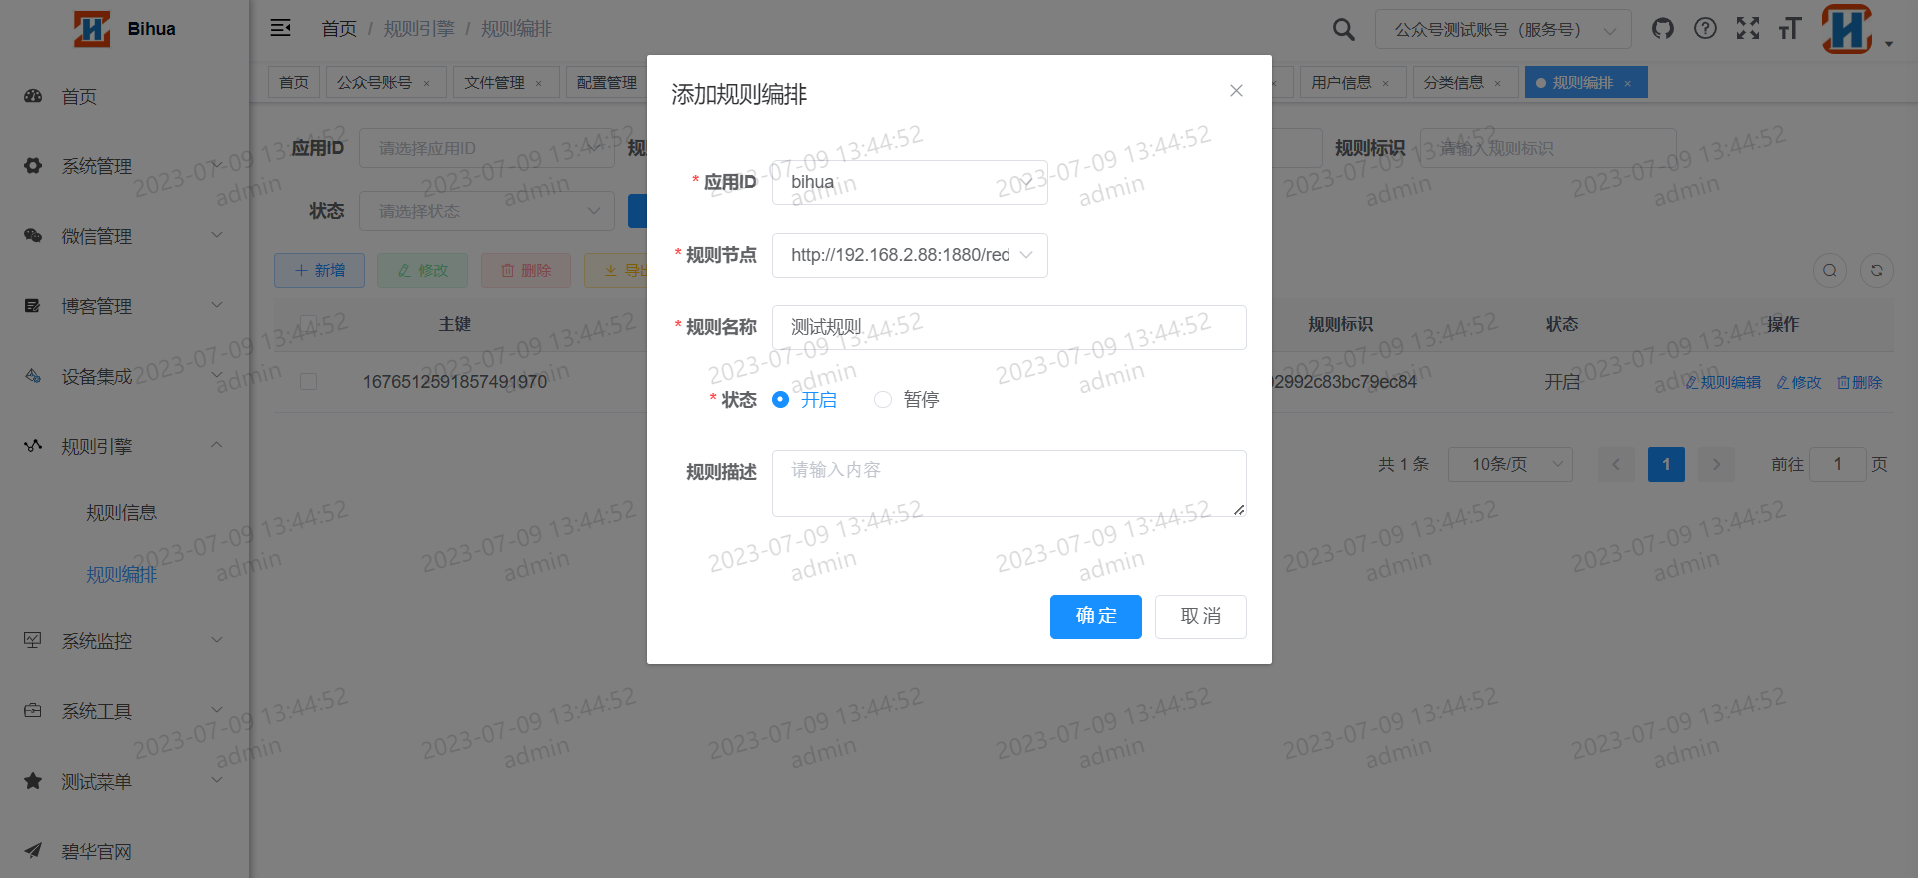
Task: Open the 公众号测试账号 account selector
Action: tap(1502, 30)
